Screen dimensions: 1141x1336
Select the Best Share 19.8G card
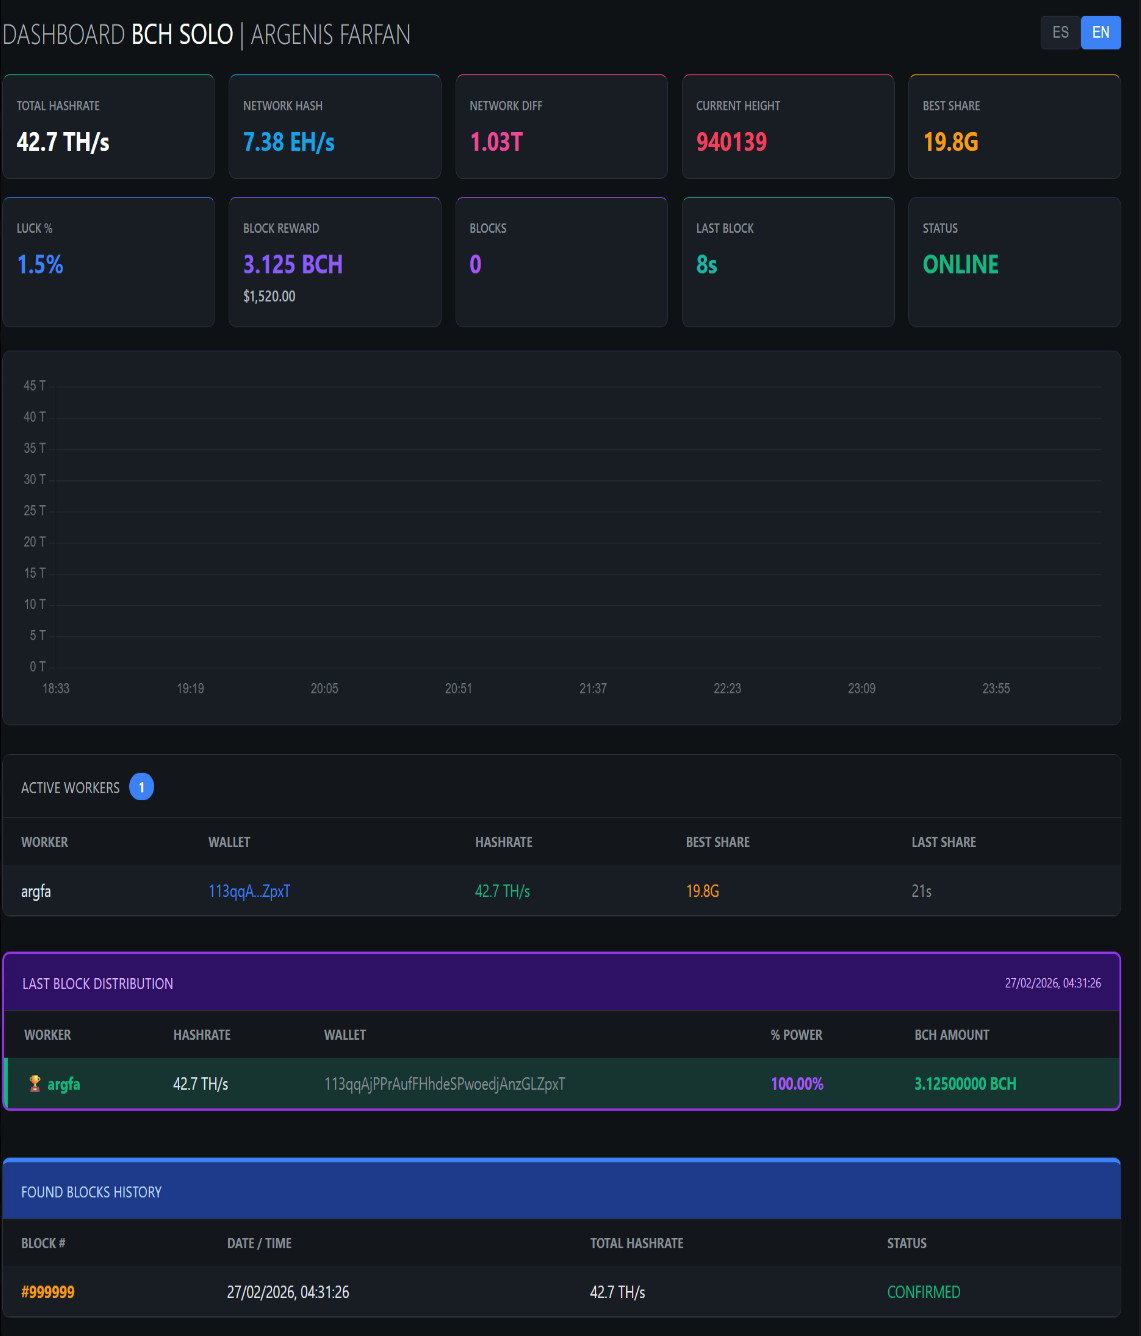click(x=1014, y=127)
